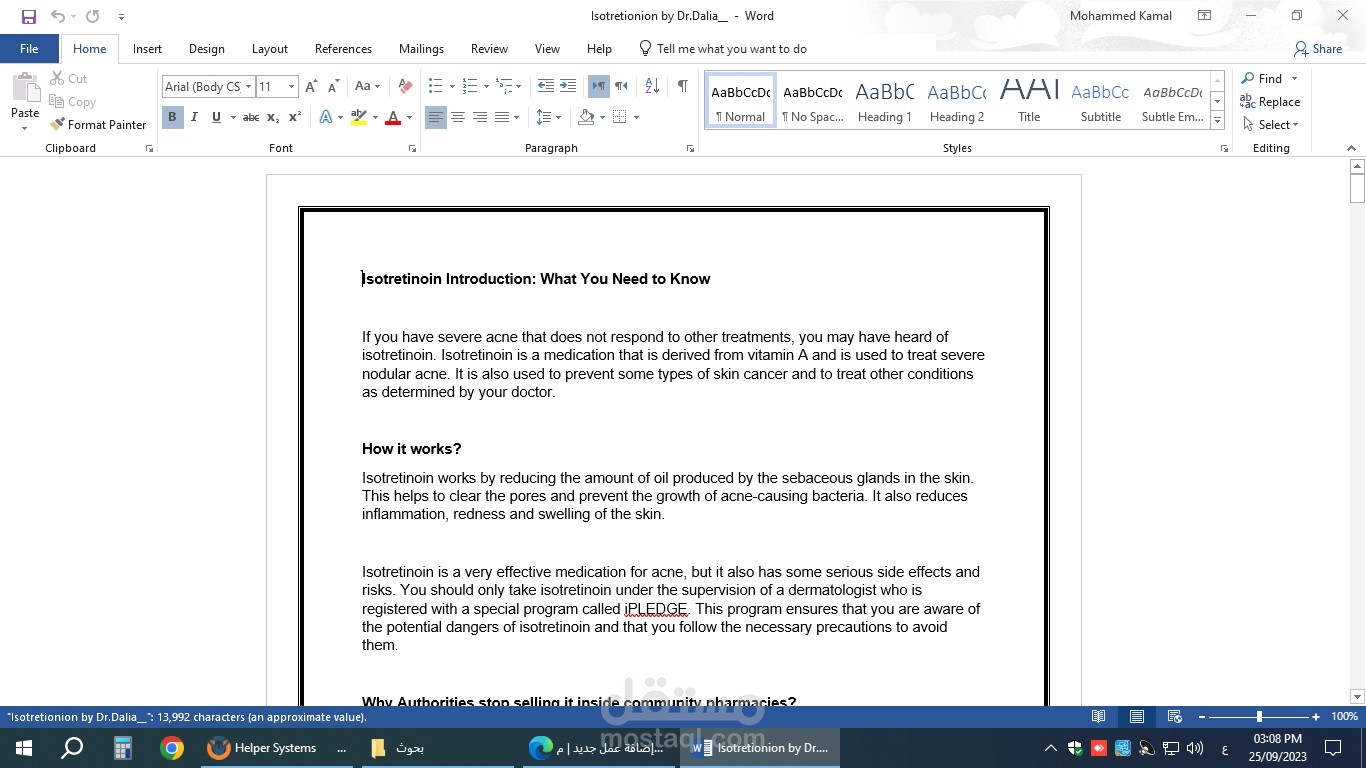Shrink the font size
The width and height of the screenshot is (1366, 768).
point(333,87)
